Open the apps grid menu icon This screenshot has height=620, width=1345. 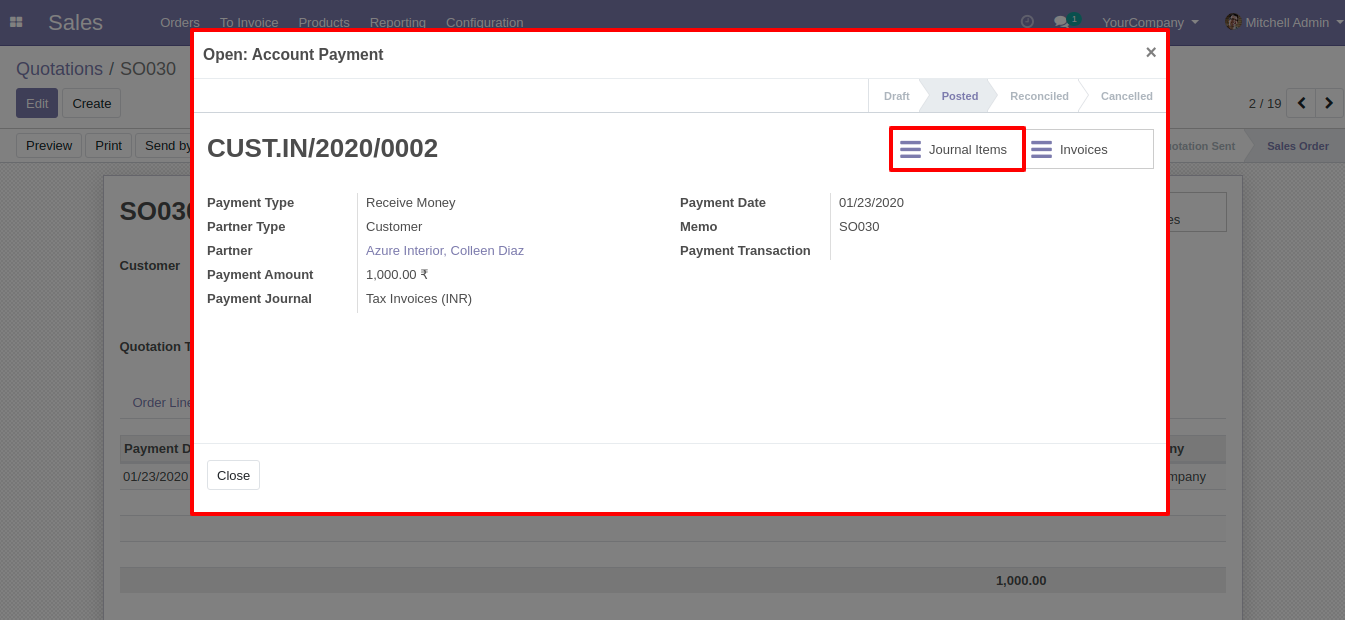[16, 22]
